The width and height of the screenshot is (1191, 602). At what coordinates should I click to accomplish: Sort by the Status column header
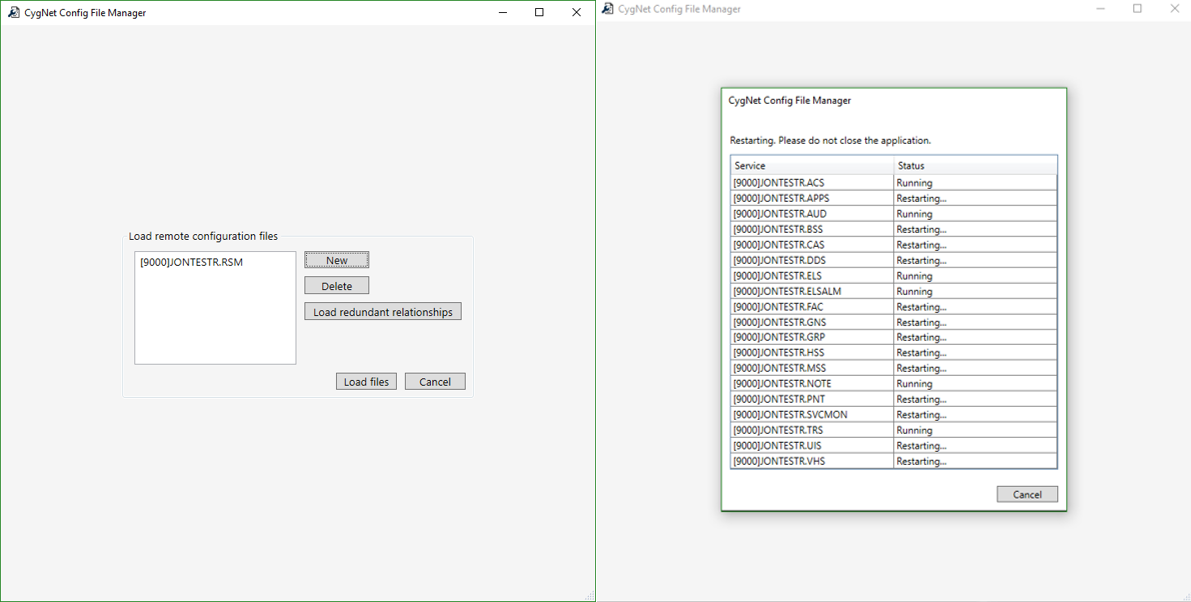[x=974, y=166]
